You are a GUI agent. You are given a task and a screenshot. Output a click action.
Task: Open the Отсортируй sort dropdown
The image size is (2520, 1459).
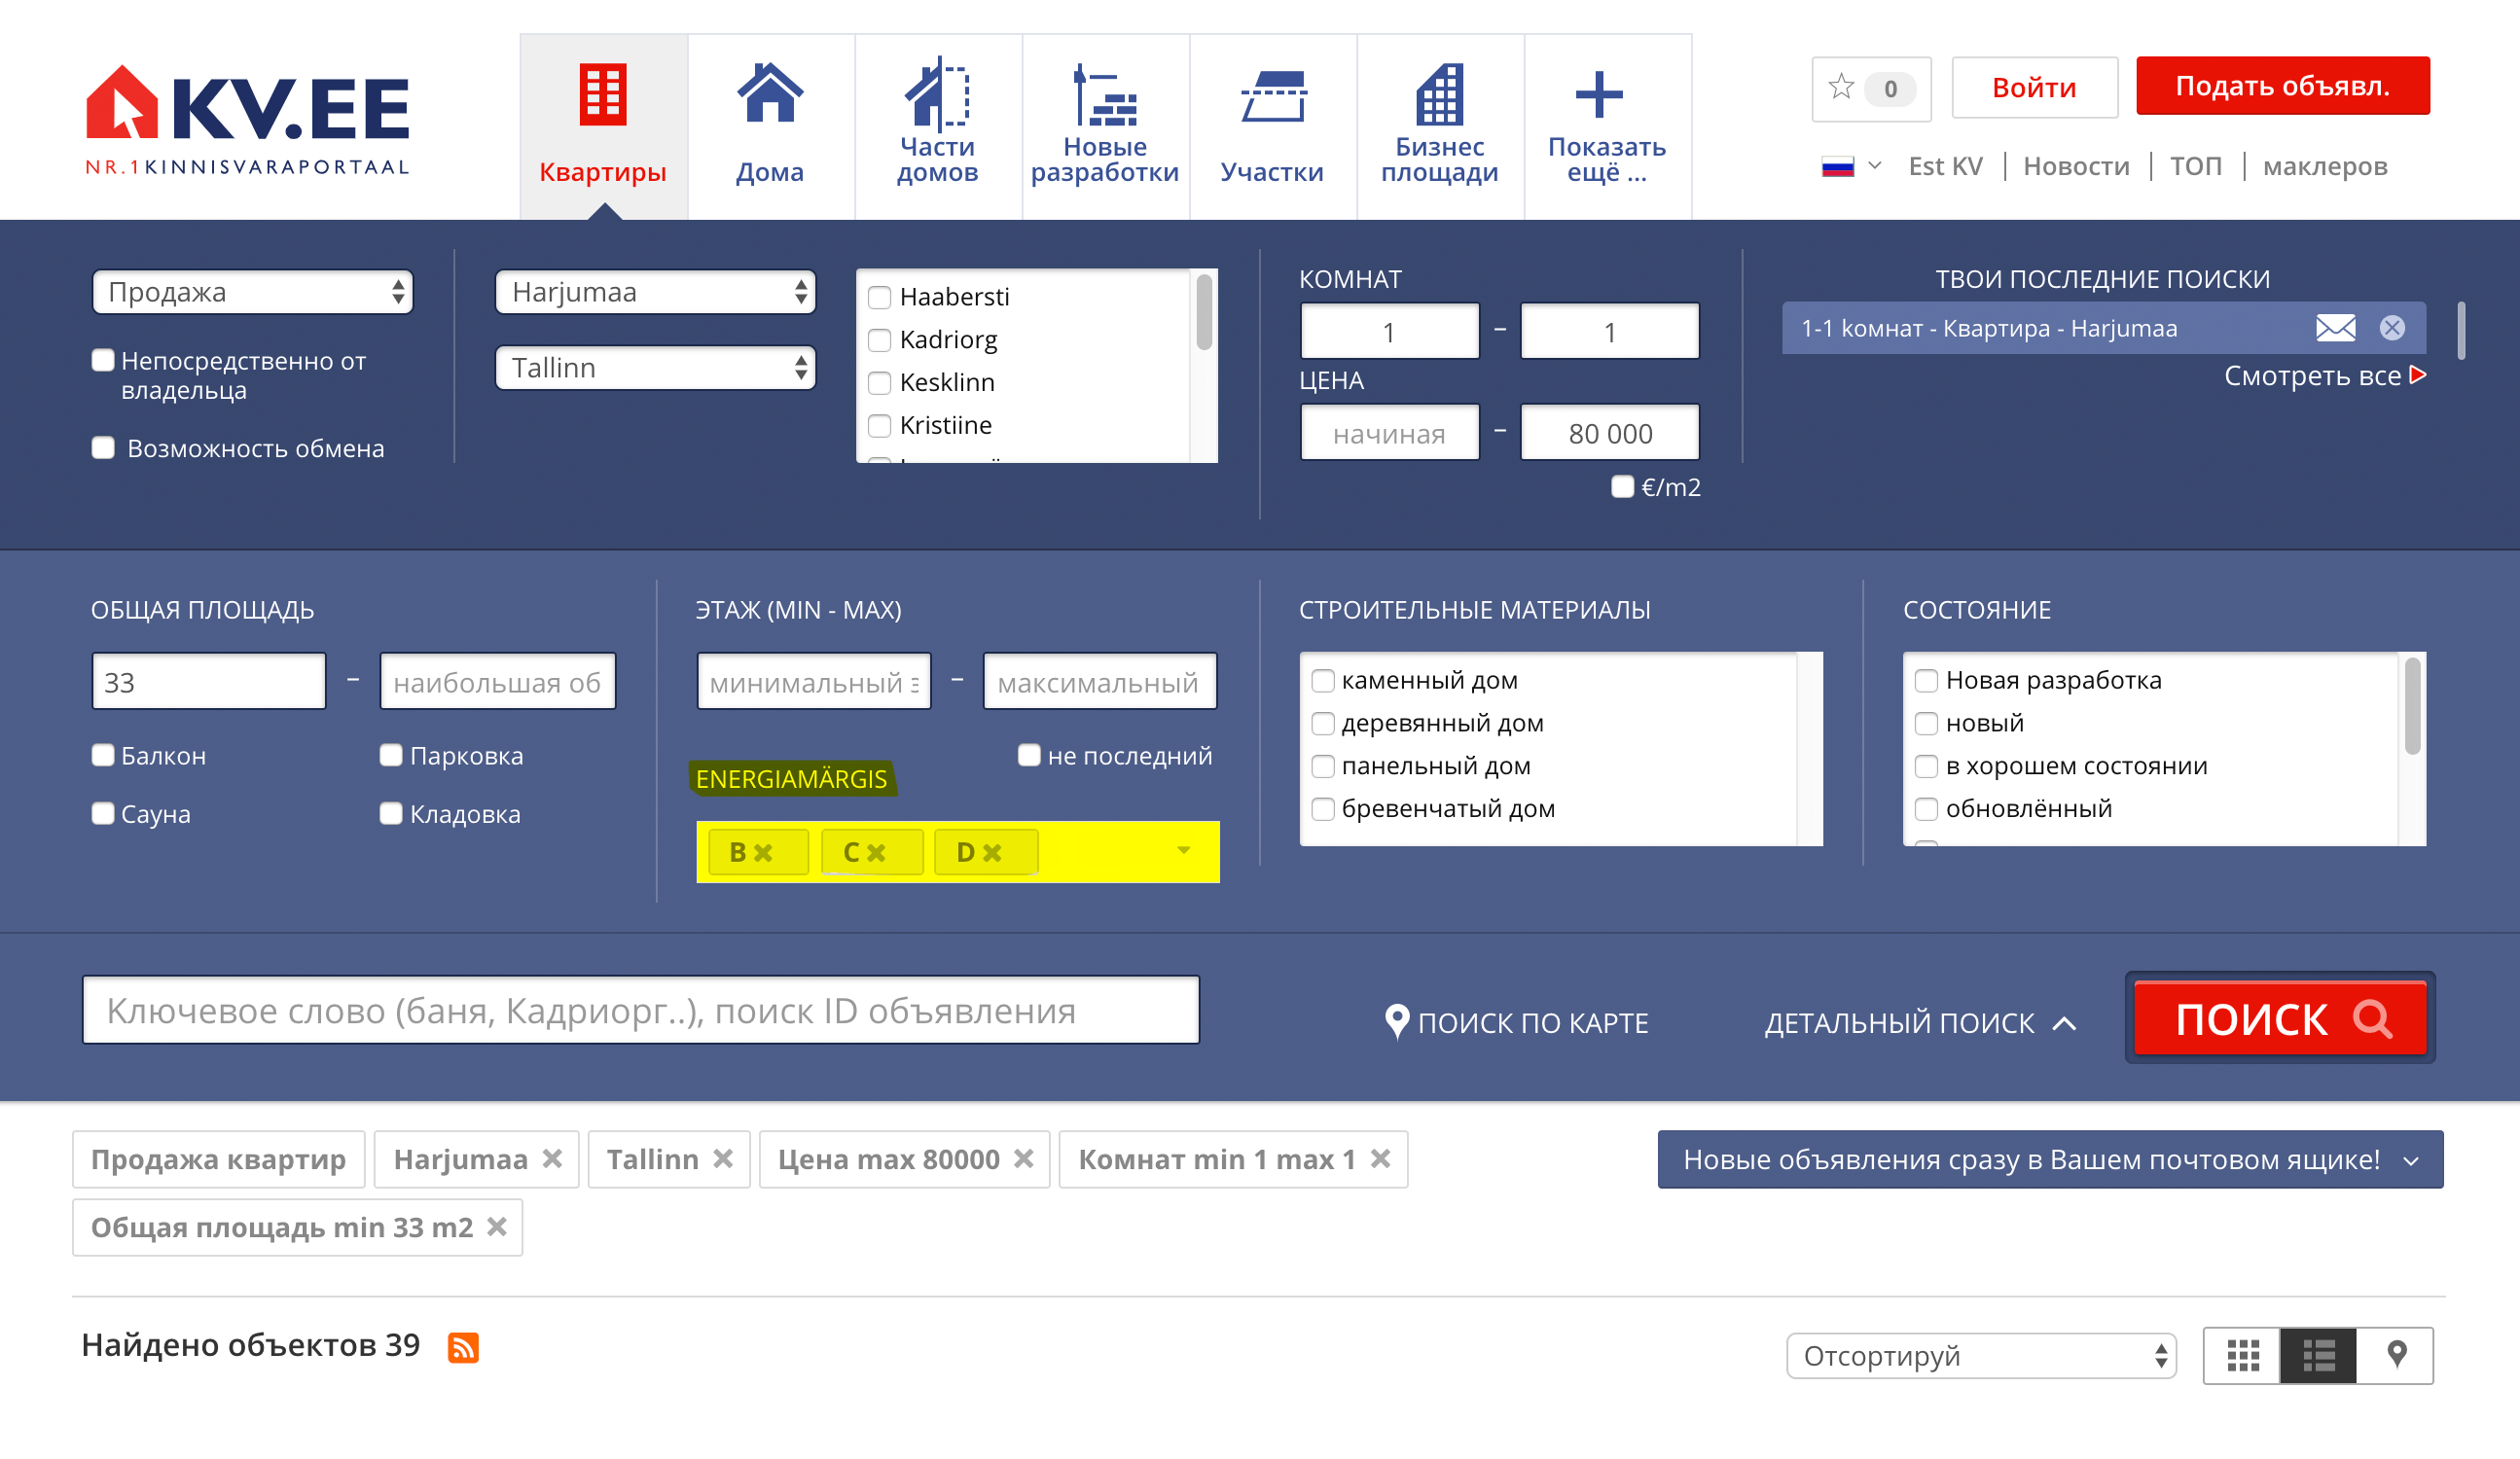pos(1982,1356)
